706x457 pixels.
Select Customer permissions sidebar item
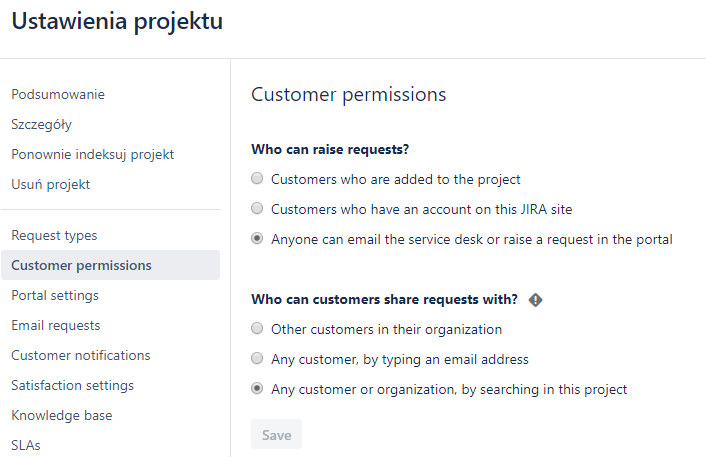pyautogui.click(x=82, y=266)
